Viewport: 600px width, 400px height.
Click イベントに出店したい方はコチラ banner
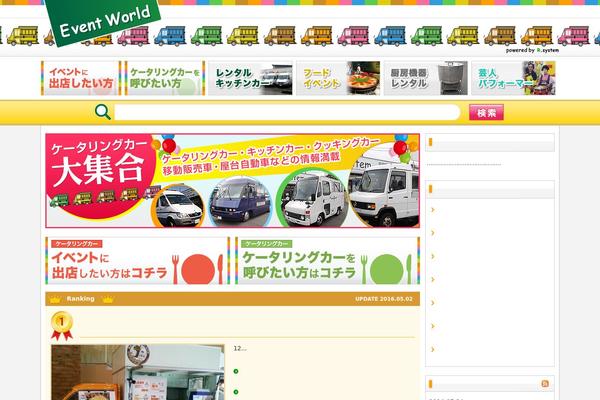[137, 261]
